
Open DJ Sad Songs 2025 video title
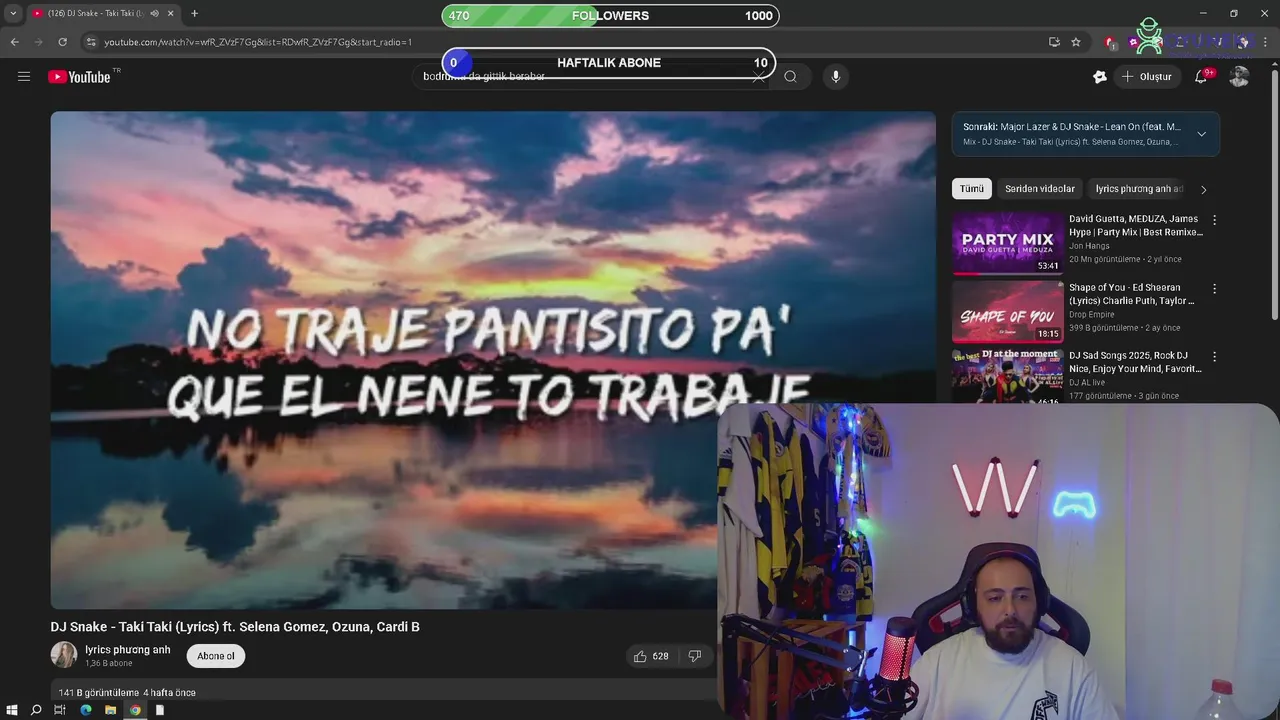[x=1135, y=362]
